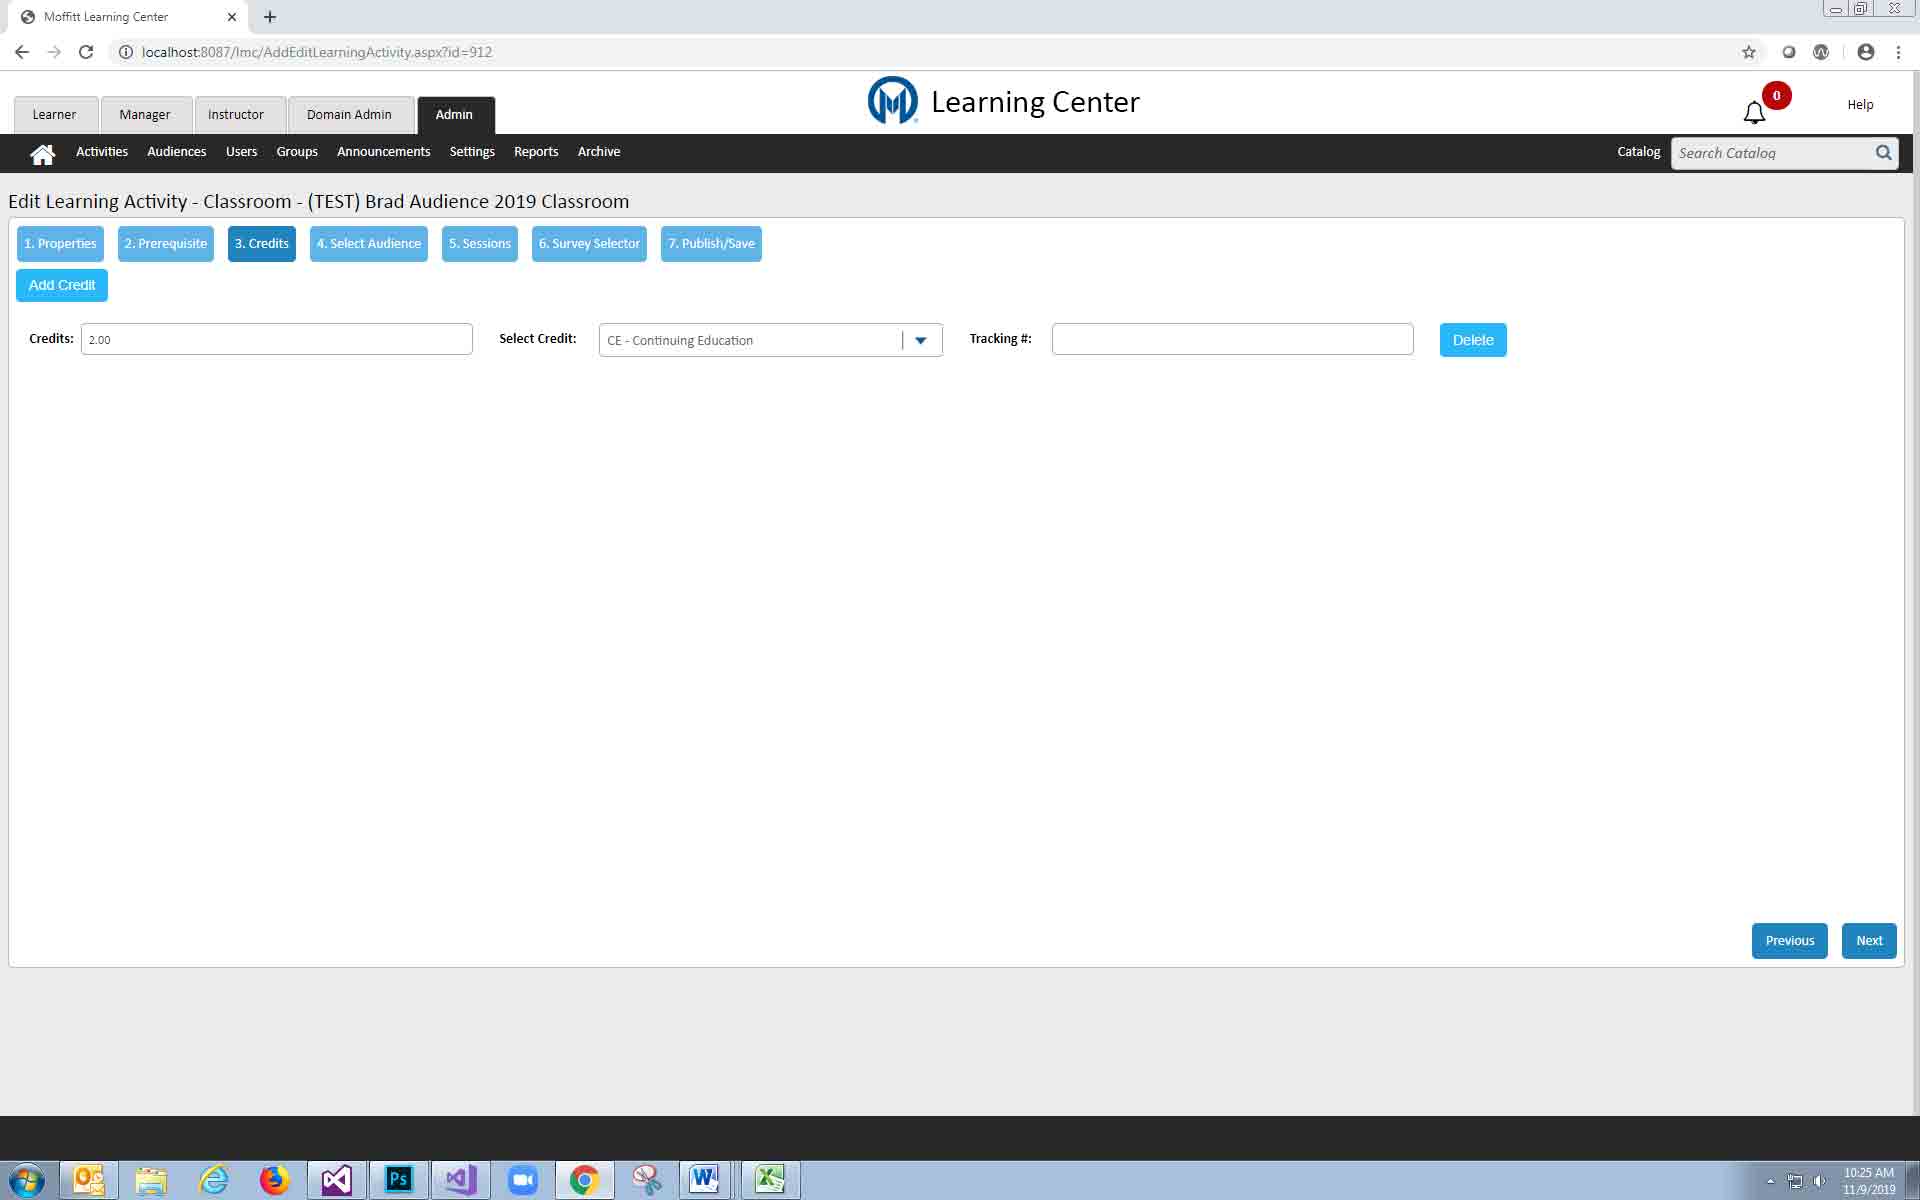Open the notifications bell icon
Screen dimensions: 1920x1200
click(1754, 112)
